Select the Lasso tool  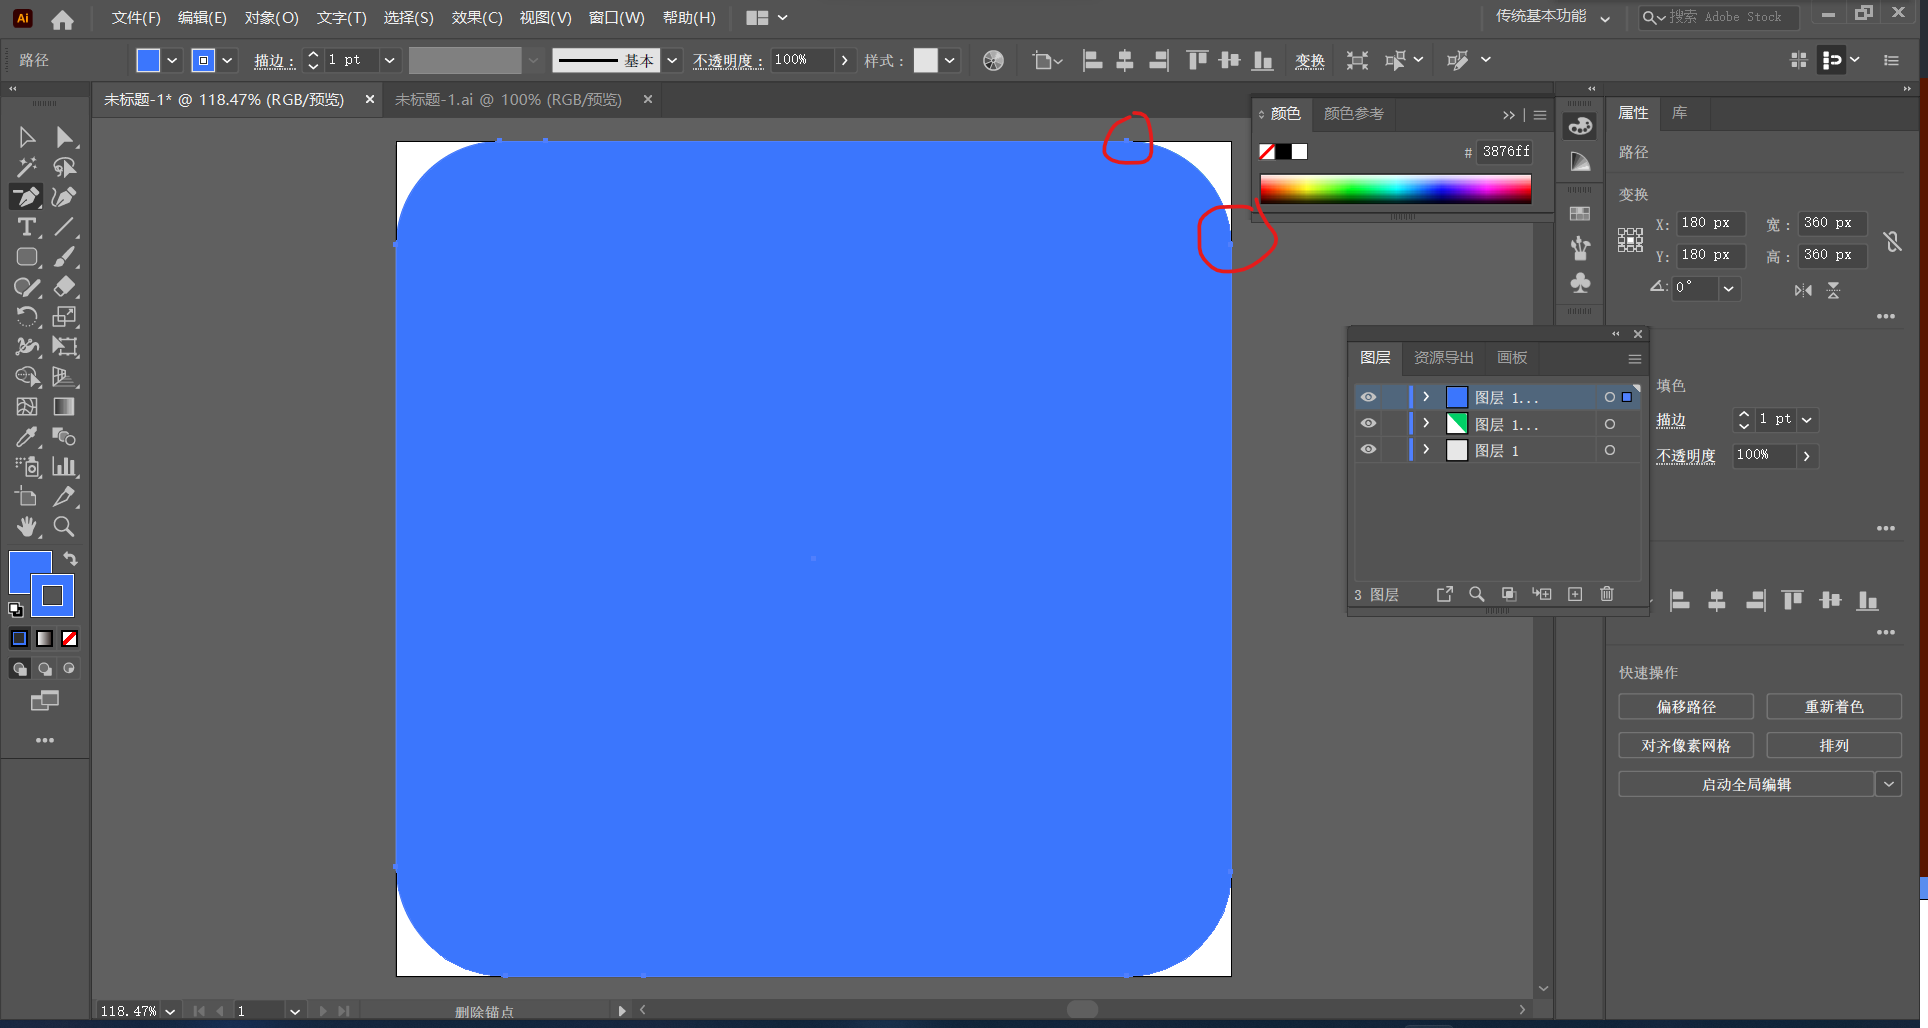pyautogui.click(x=65, y=167)
